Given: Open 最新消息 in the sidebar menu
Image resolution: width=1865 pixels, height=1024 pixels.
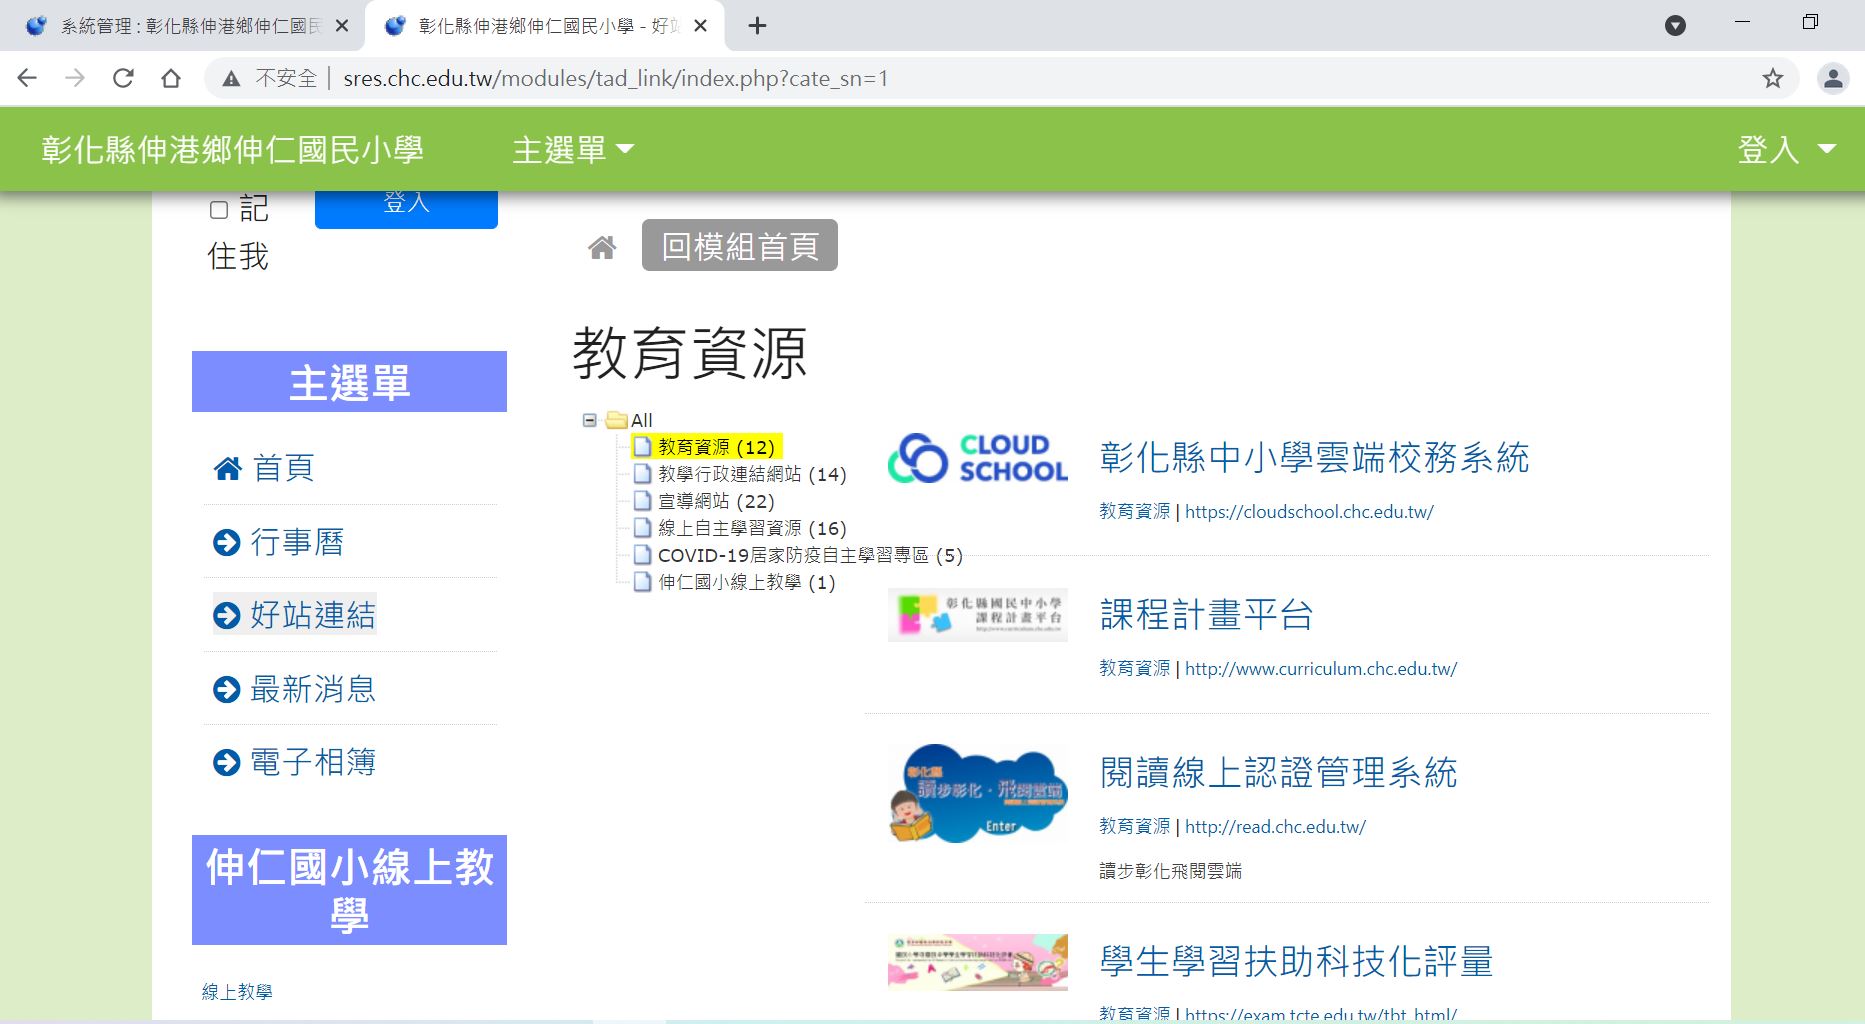Looking at the screenshot, I should (x=295, y=689).
